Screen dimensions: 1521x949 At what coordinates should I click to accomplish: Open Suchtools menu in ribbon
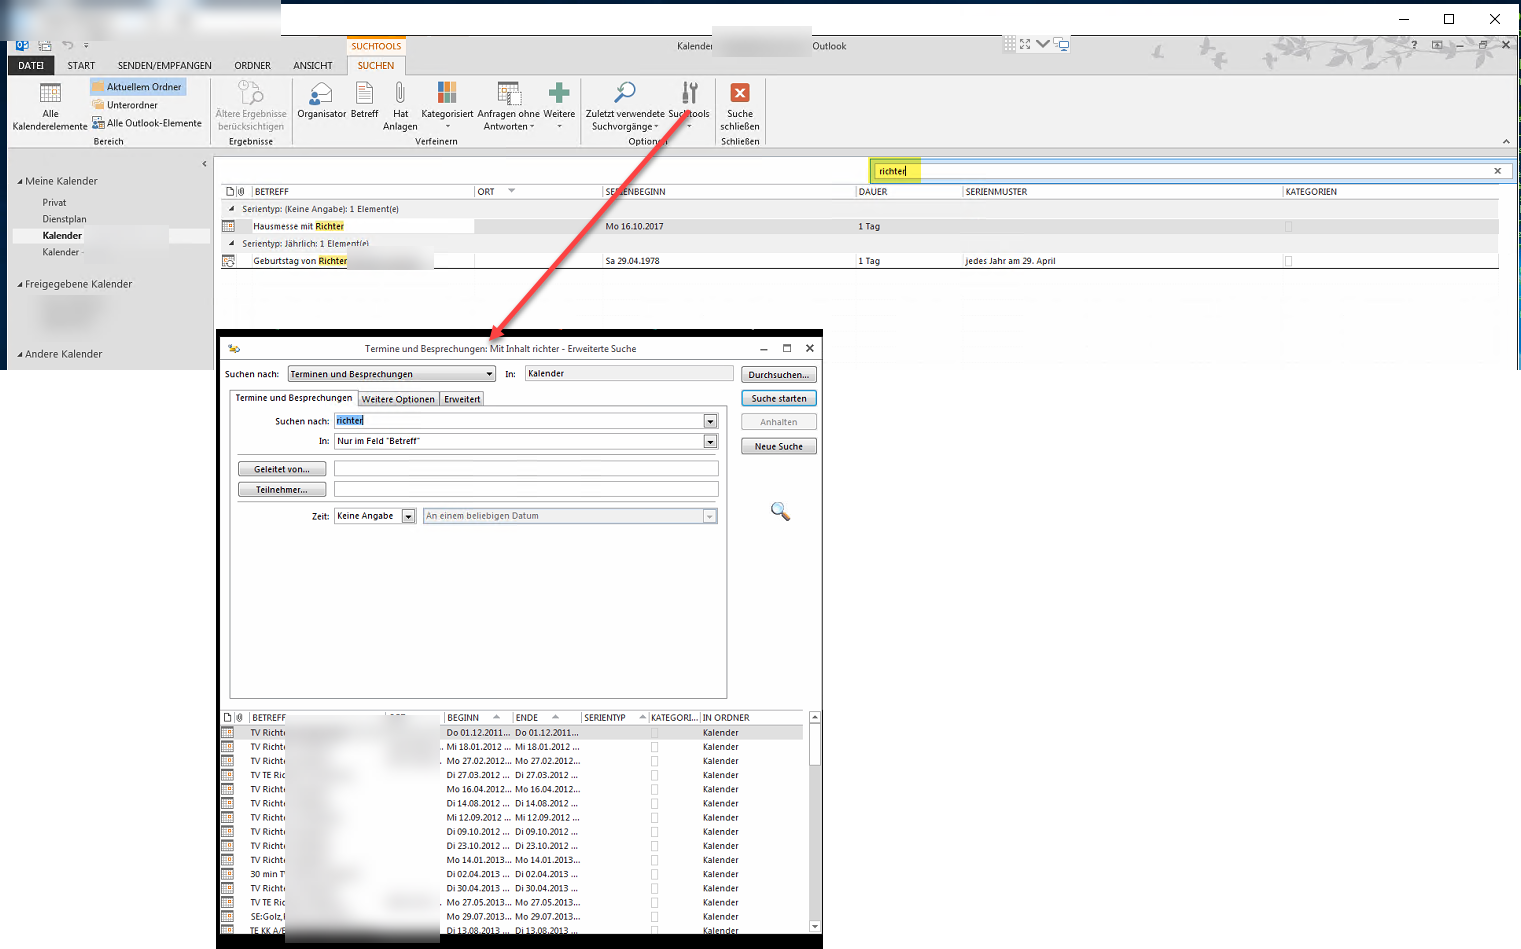click(x=689, y=106)
